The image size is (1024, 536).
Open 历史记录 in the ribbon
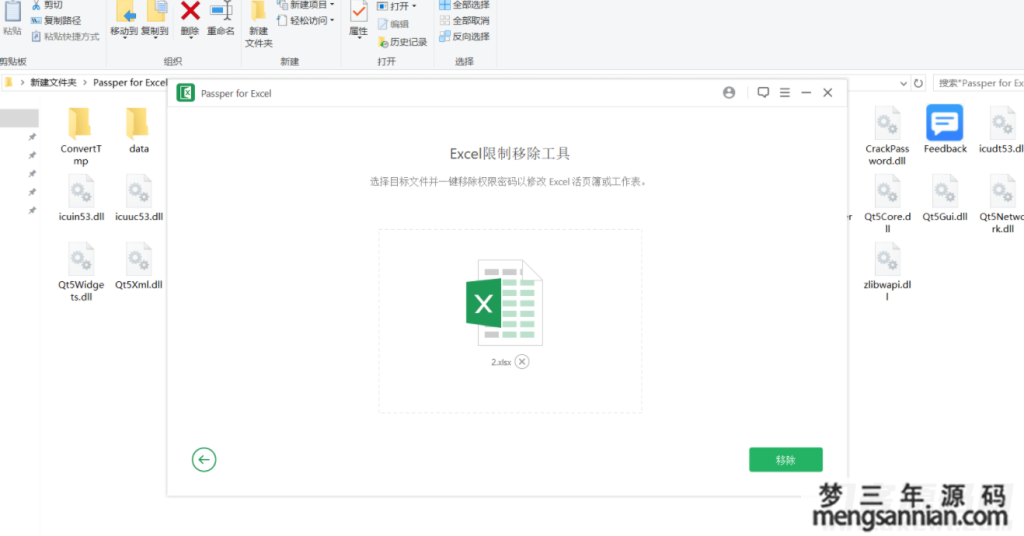(x=402, y=42)
